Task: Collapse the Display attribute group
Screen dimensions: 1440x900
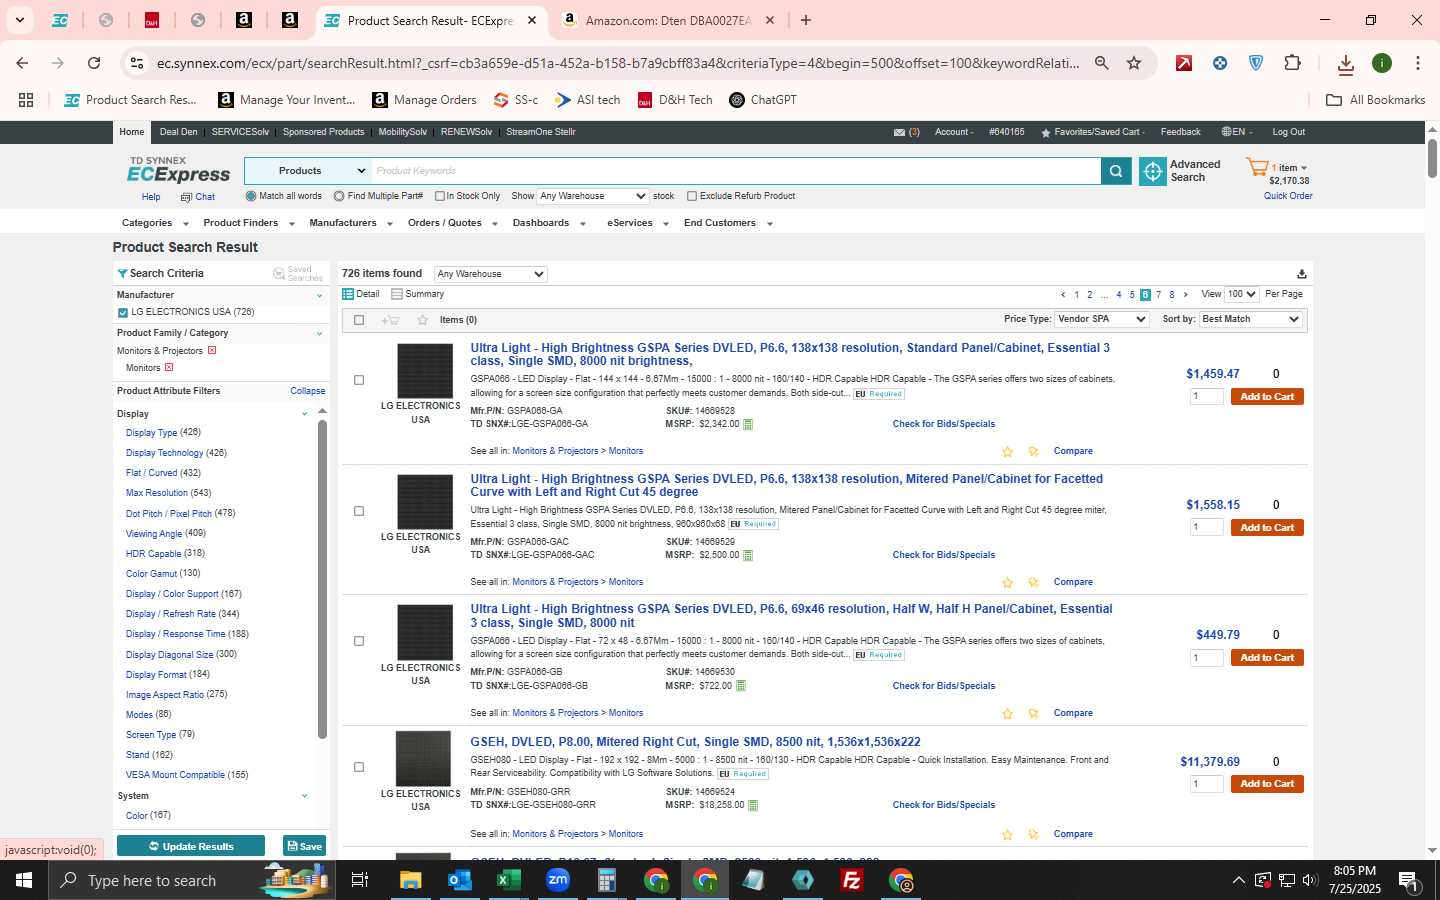Action: click(x=305, y=414)
